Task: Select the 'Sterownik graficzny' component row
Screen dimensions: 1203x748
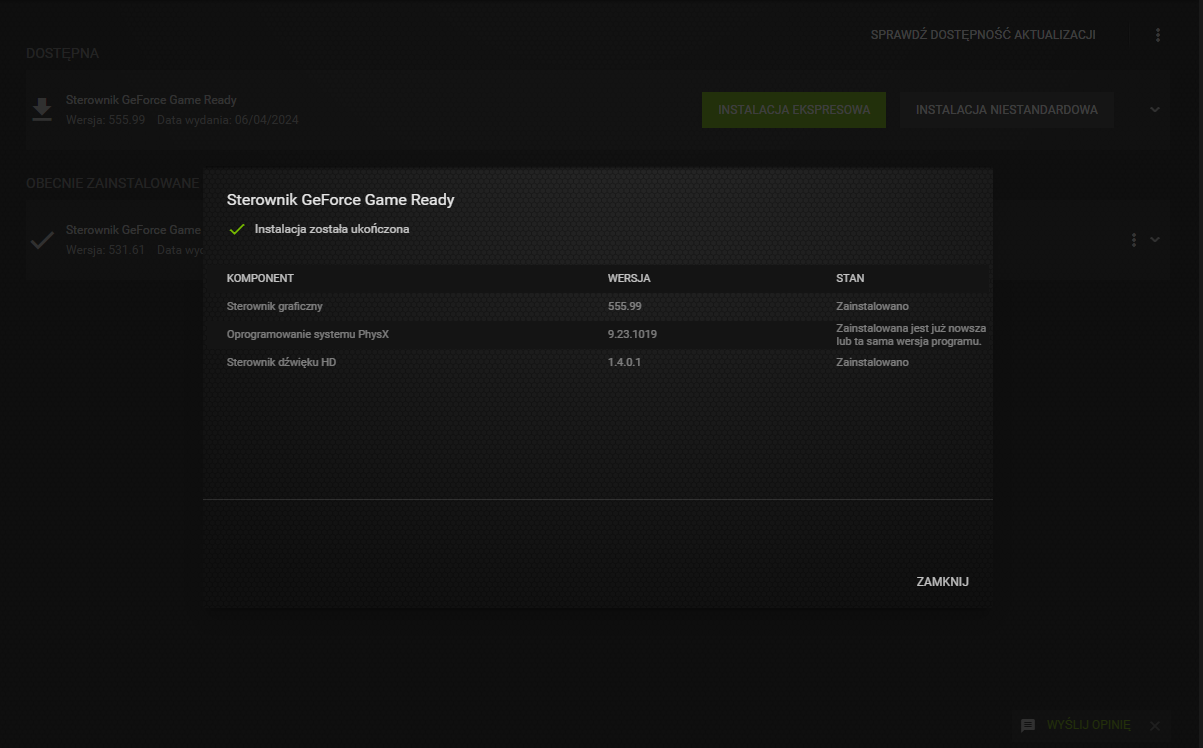Action: point(597,306)
